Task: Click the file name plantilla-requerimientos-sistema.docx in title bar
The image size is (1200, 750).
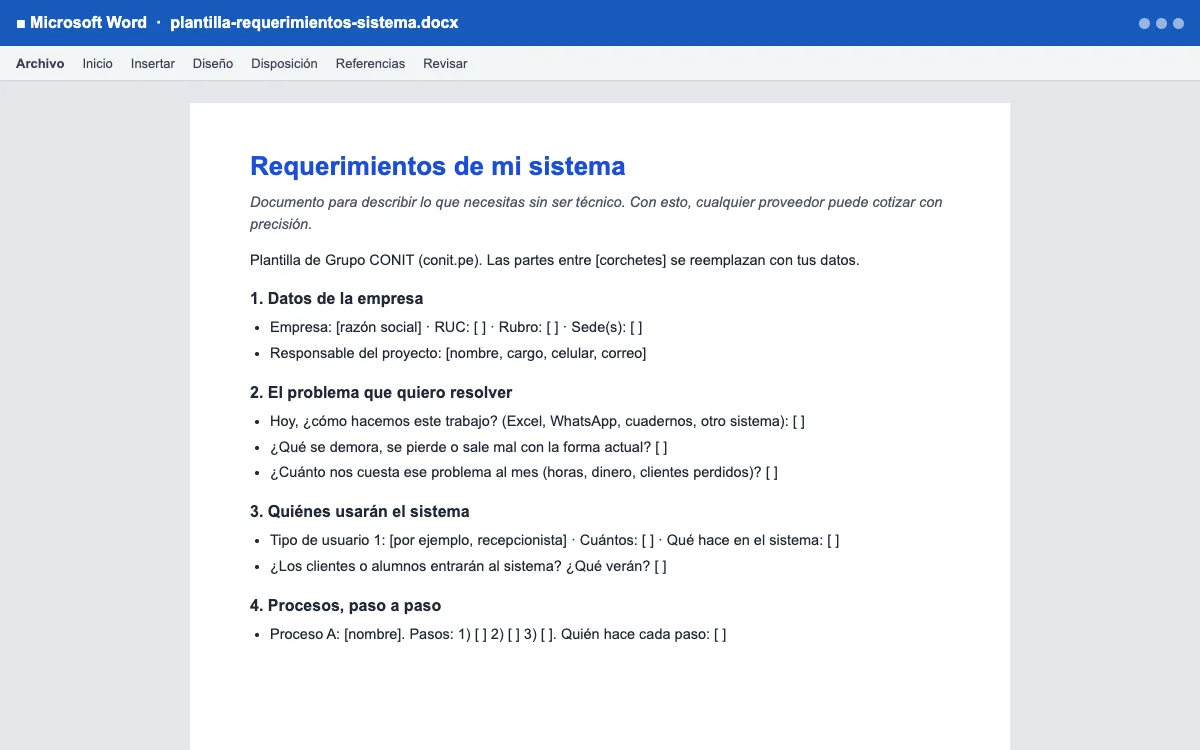Action: [x=315, y=22]
